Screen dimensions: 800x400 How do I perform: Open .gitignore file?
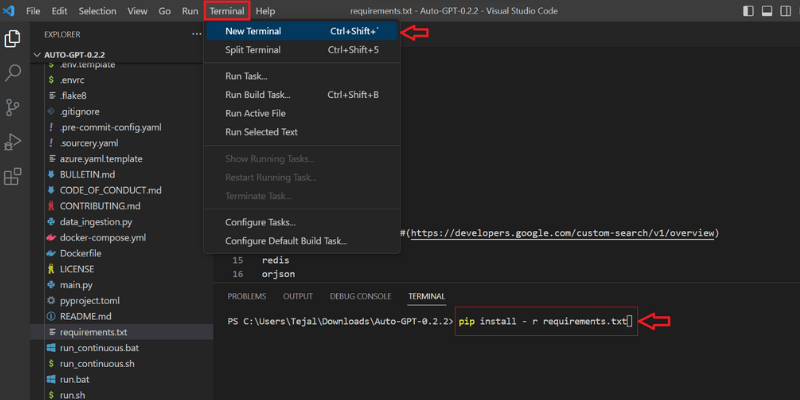point(80,112)
